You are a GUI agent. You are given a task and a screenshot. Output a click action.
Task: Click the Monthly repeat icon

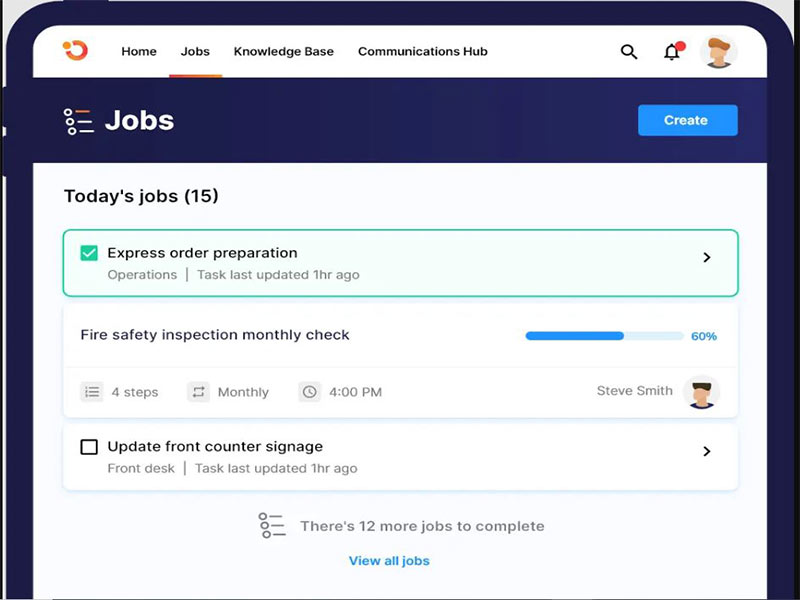(x=198, y=392)
